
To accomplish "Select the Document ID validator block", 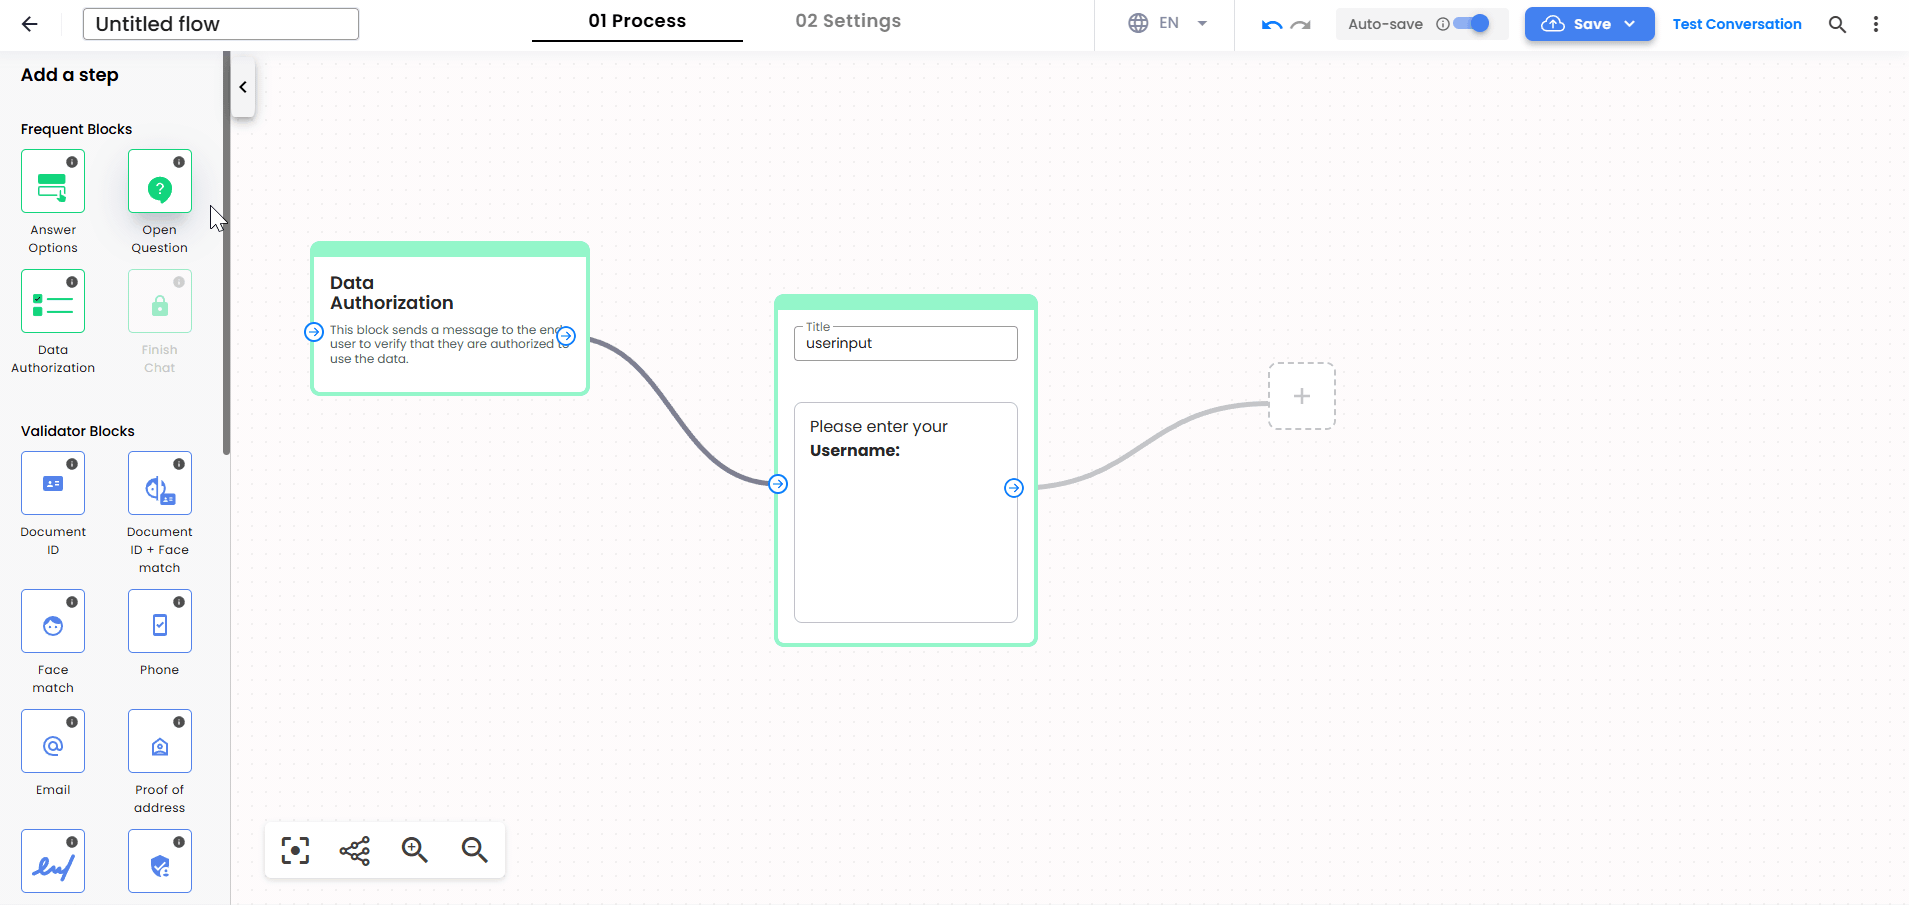I will 53,484.
